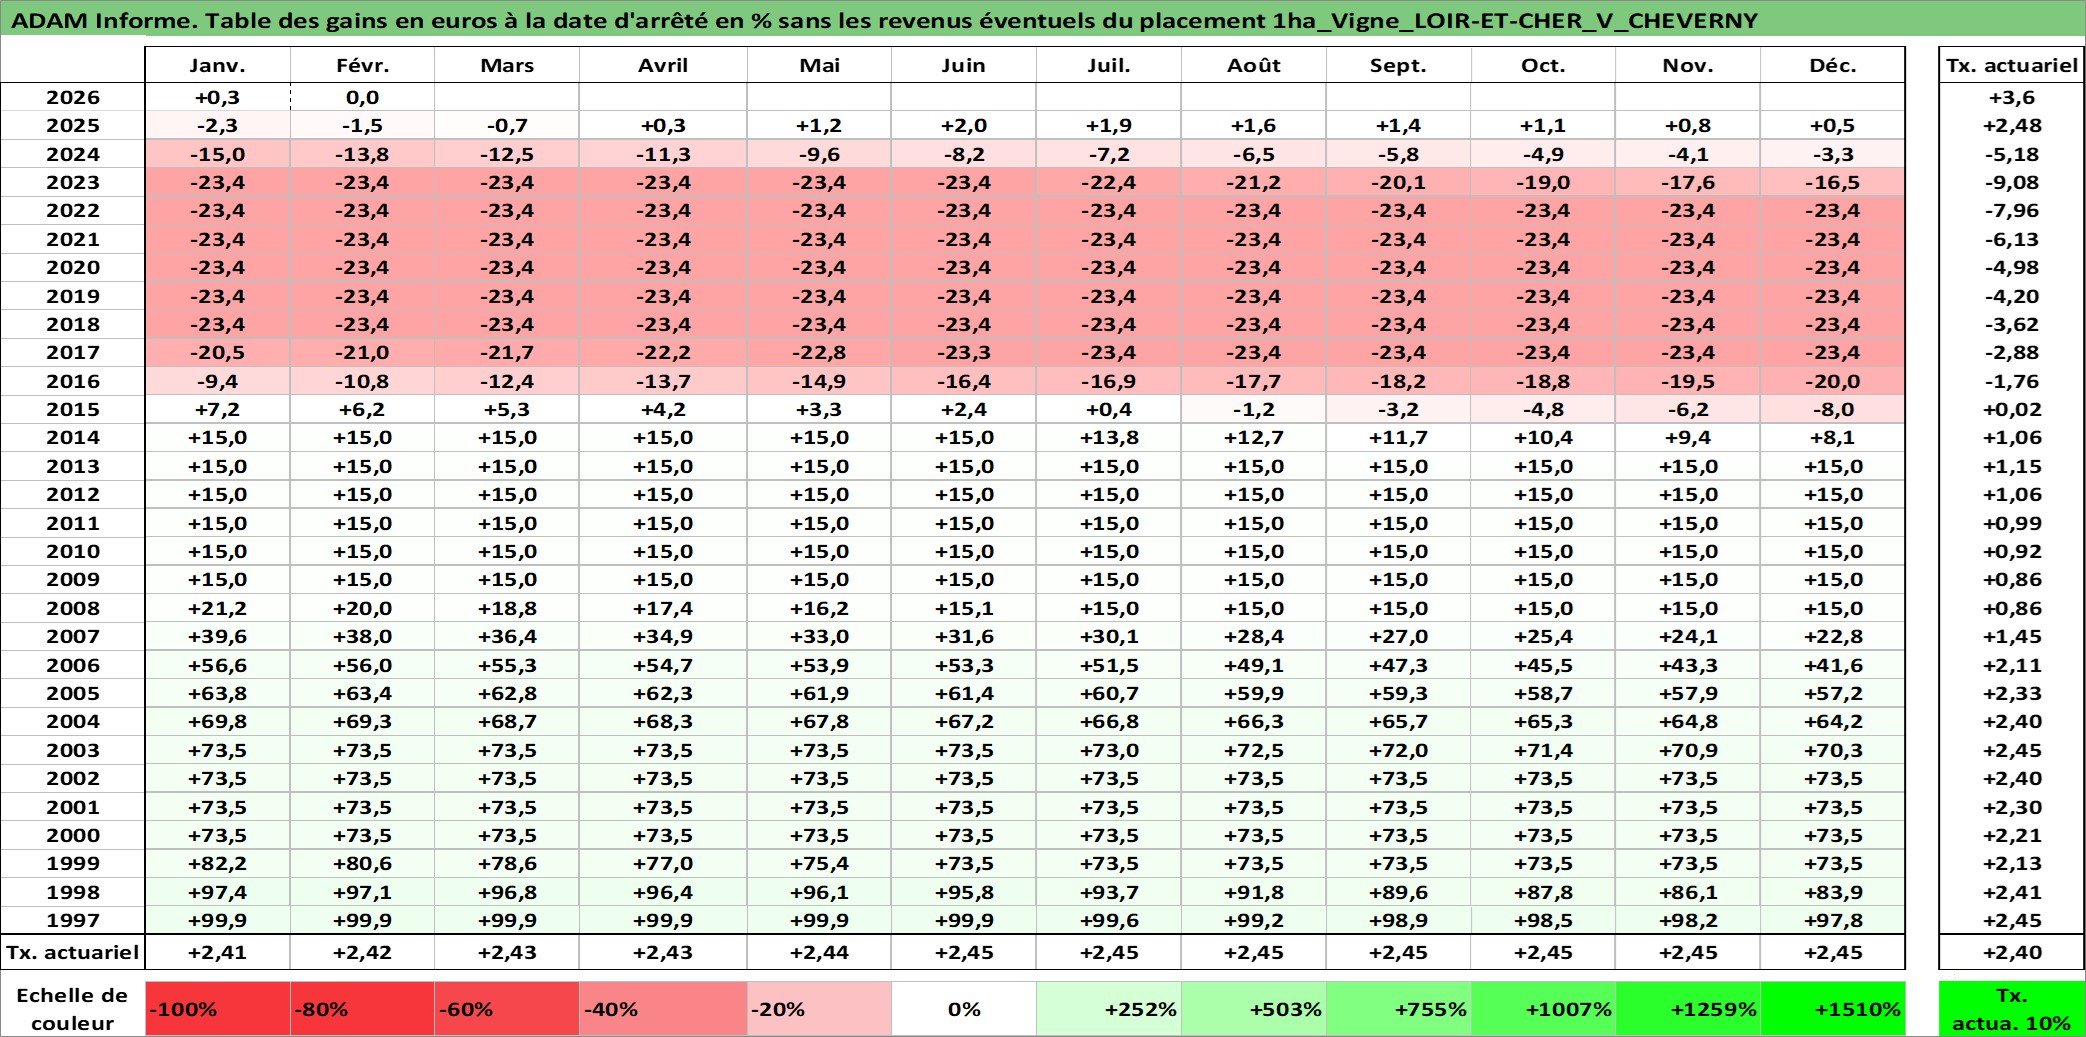
Task: Click the Tx. actuariel column header at top right
Action: tap(2012, 65)
